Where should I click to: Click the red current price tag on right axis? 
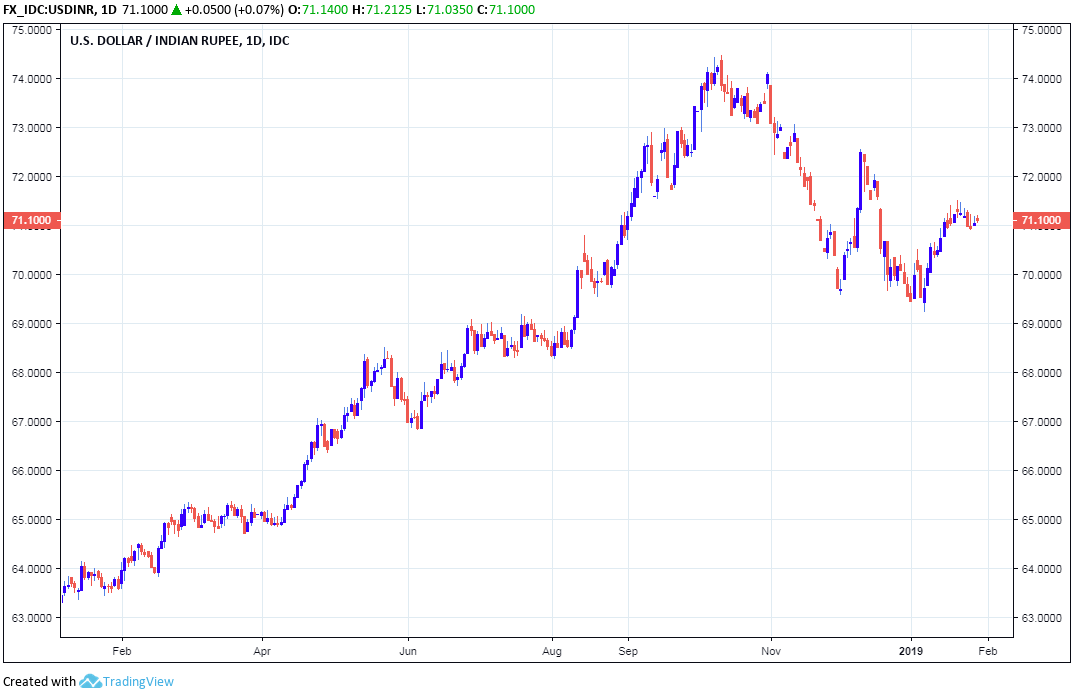[1042, 220]
